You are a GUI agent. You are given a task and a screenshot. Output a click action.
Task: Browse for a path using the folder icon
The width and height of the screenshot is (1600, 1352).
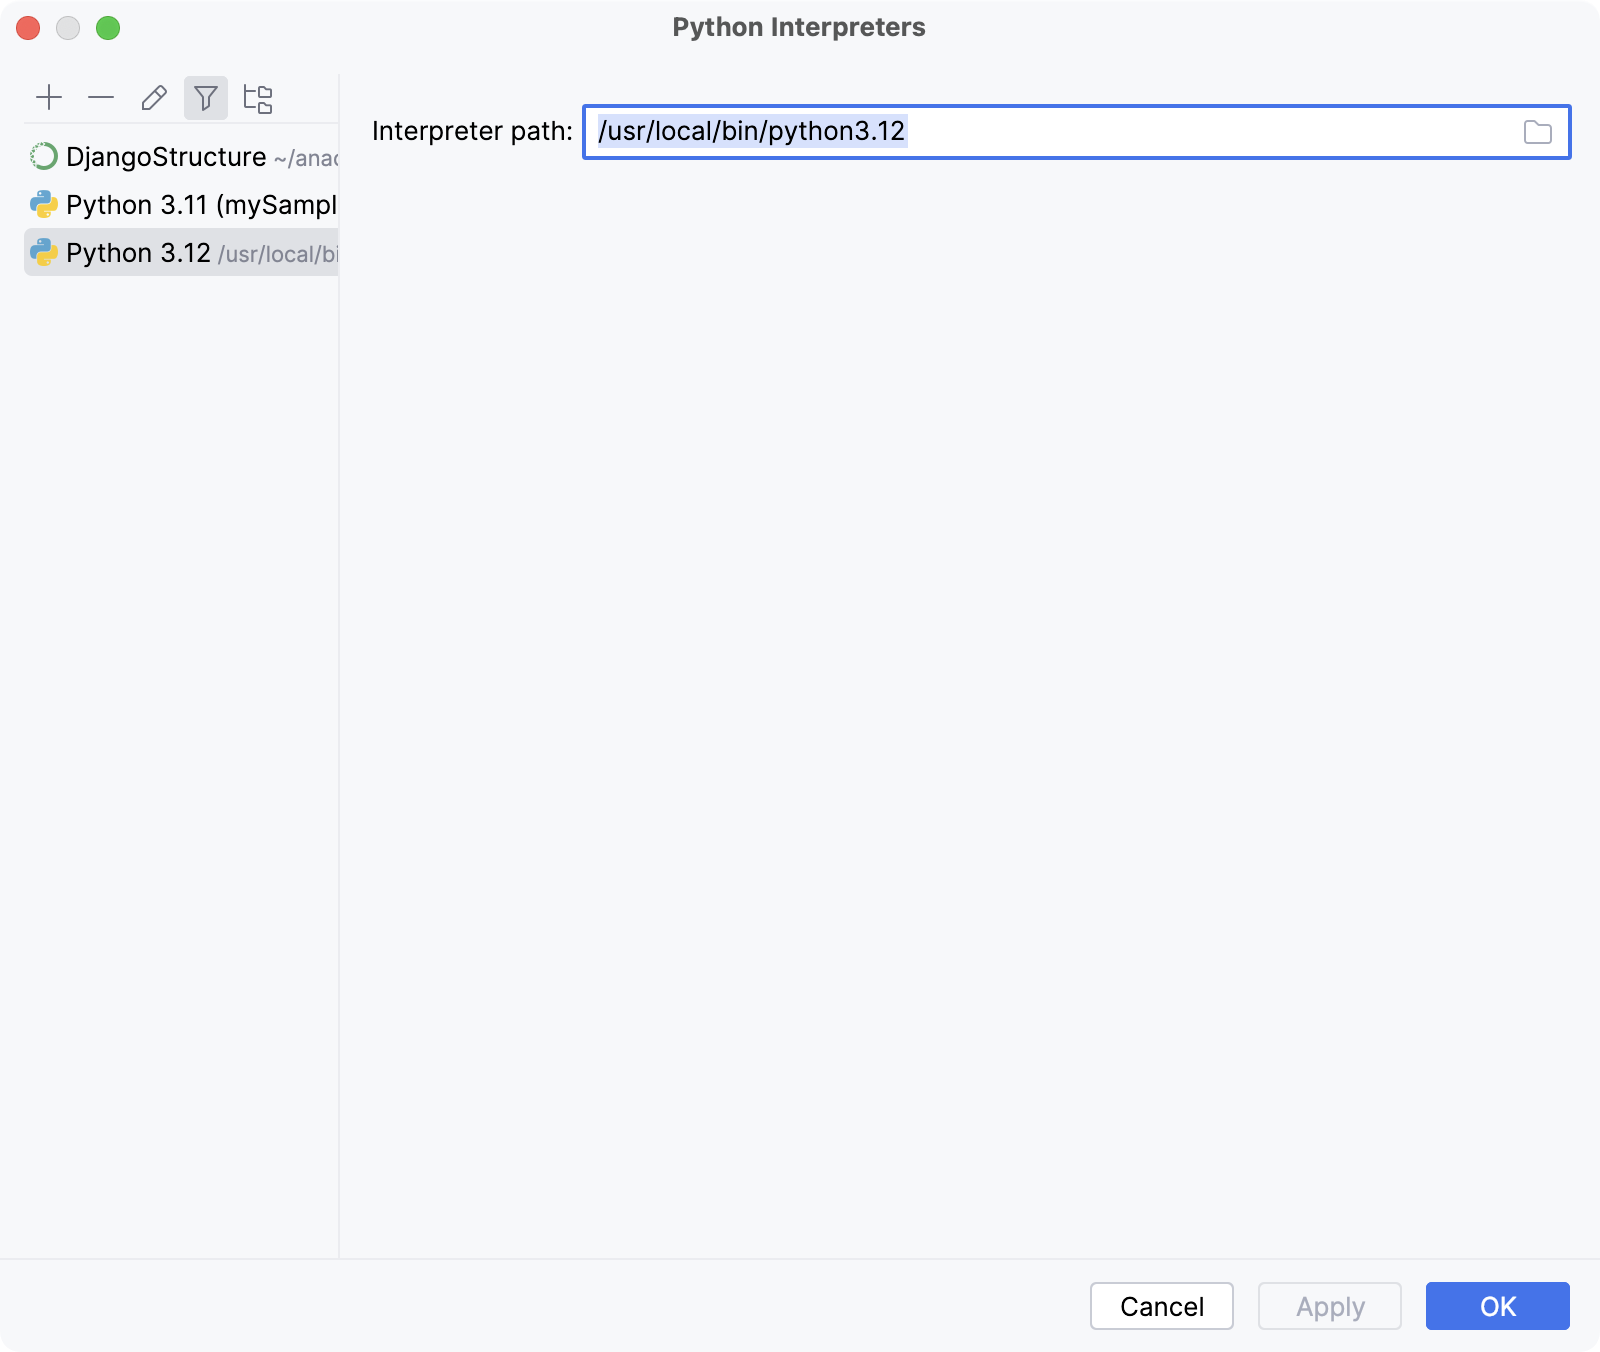pyautogui.click(x=1537, y=132)
